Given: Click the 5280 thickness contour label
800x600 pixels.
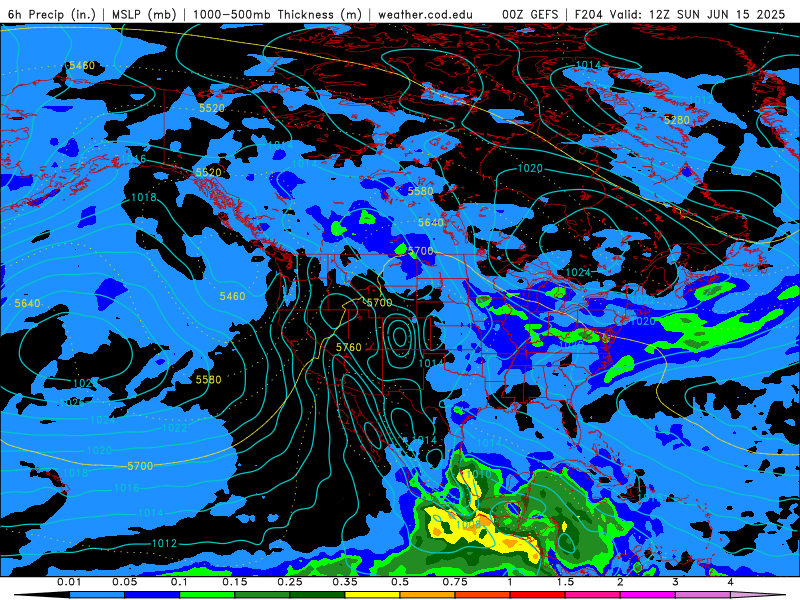Looking at the screenshot, I should (677, 120).
